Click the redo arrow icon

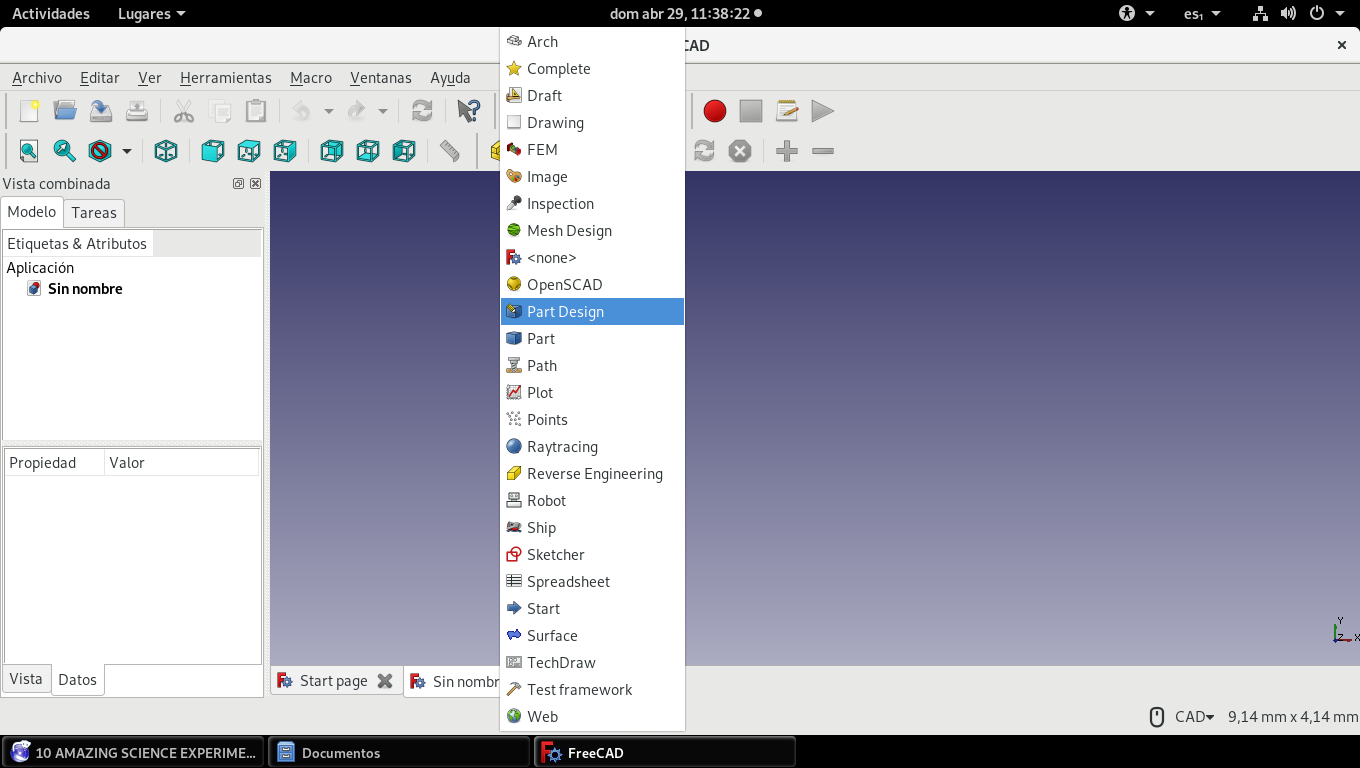coord(357,111)
